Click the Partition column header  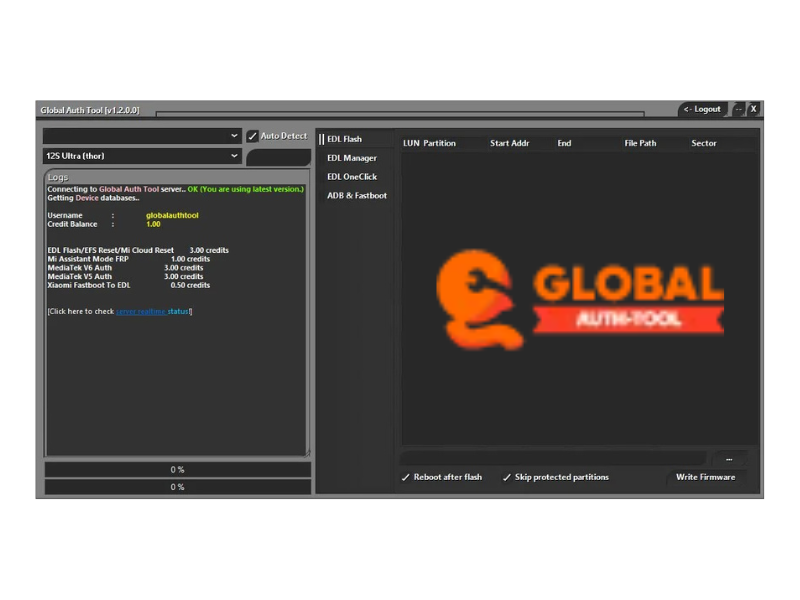pos(439,143)
